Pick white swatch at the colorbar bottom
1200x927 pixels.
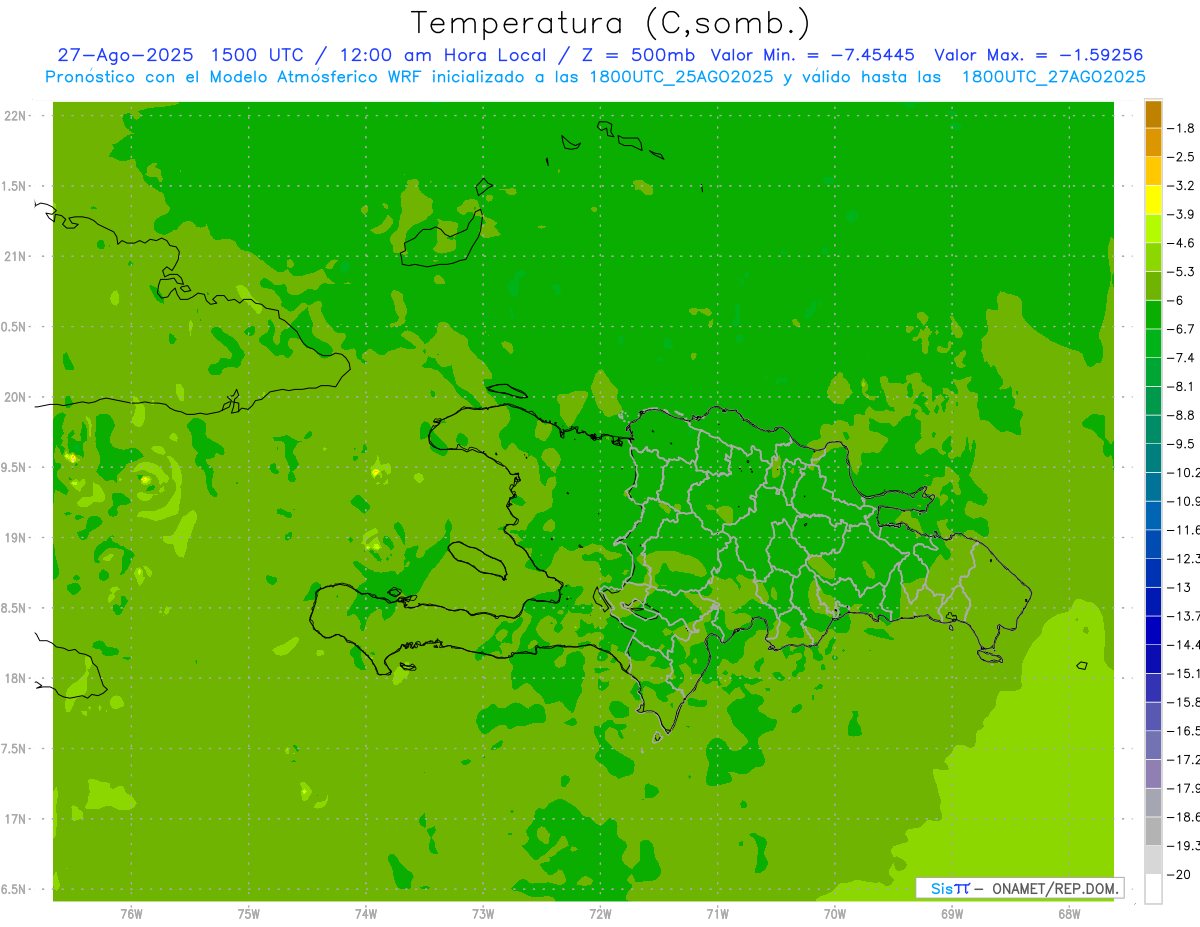coord(1153,889)
